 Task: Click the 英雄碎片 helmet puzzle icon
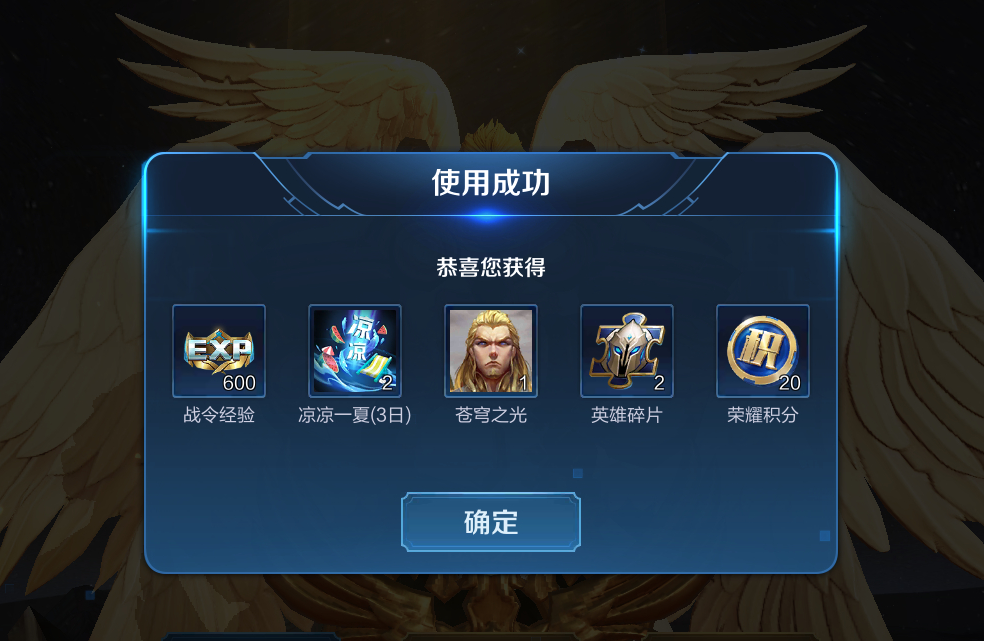click(627, 351)
